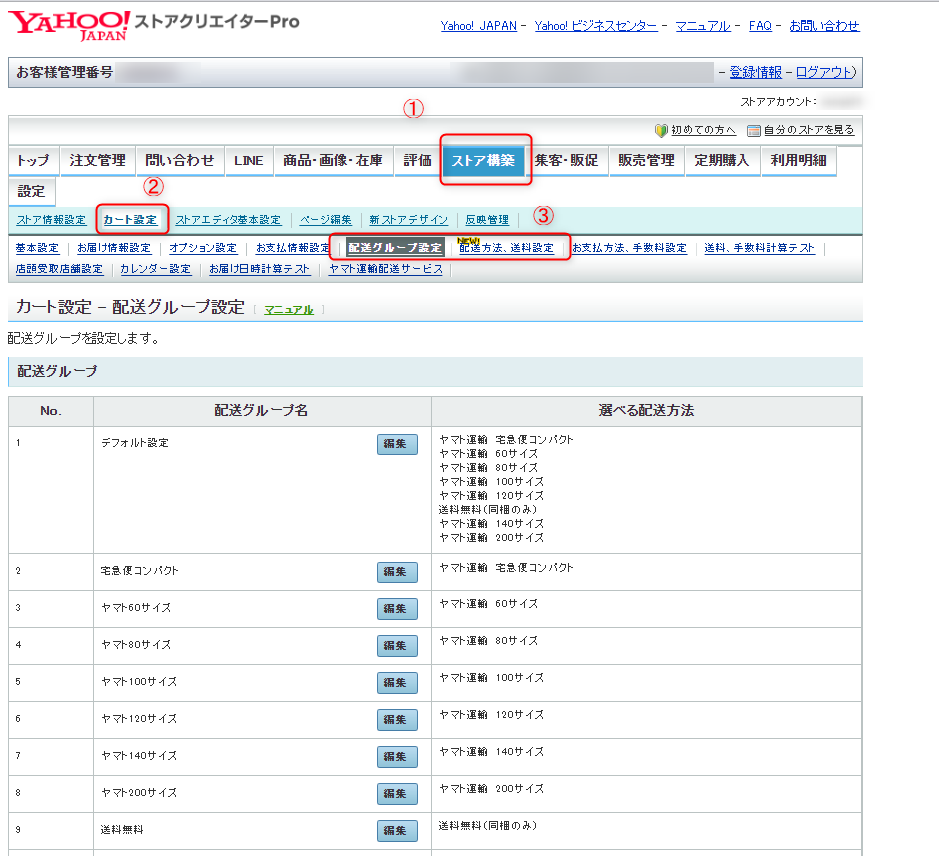Image resolution: width=939 pixels, height=856 pixels.
Task: Edit the 送料無料 delivery group
Action: pyautogui.click(x=397, y=831)
